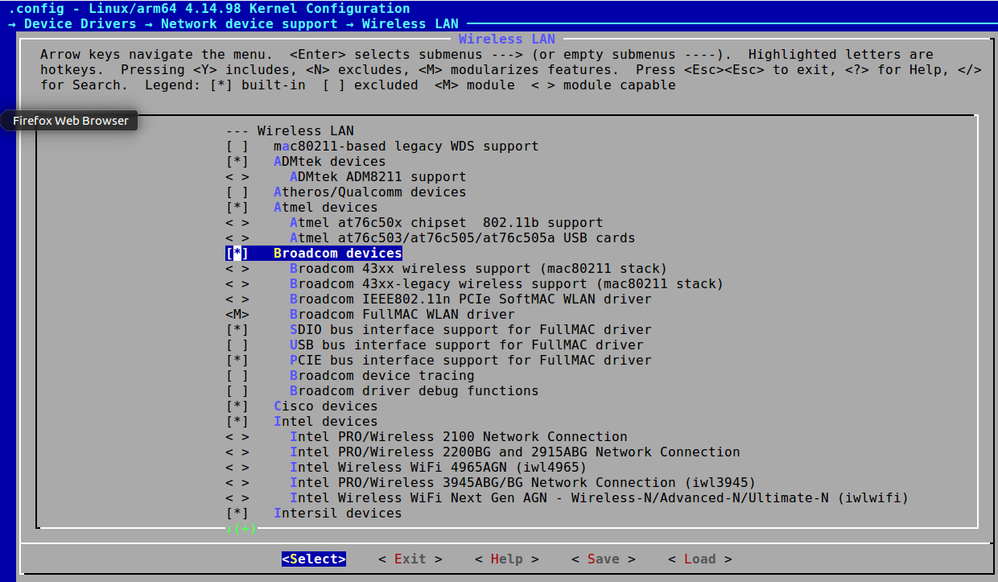Select the Intersil devices entry
998x582 pixels.
(x=338, y=513)
